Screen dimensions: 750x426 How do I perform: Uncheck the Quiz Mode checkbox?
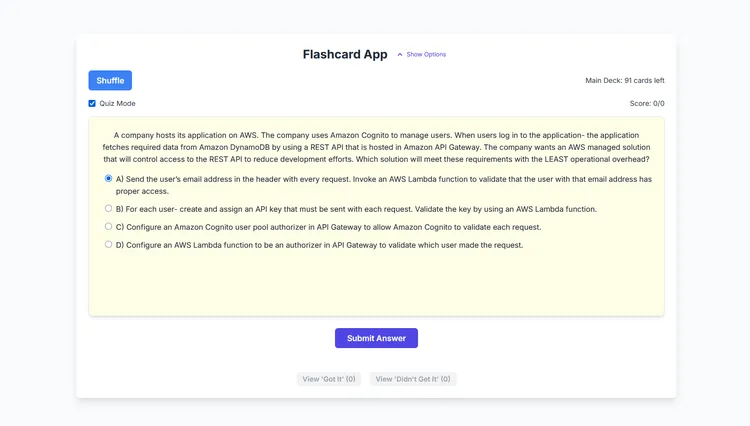[92, 103]
